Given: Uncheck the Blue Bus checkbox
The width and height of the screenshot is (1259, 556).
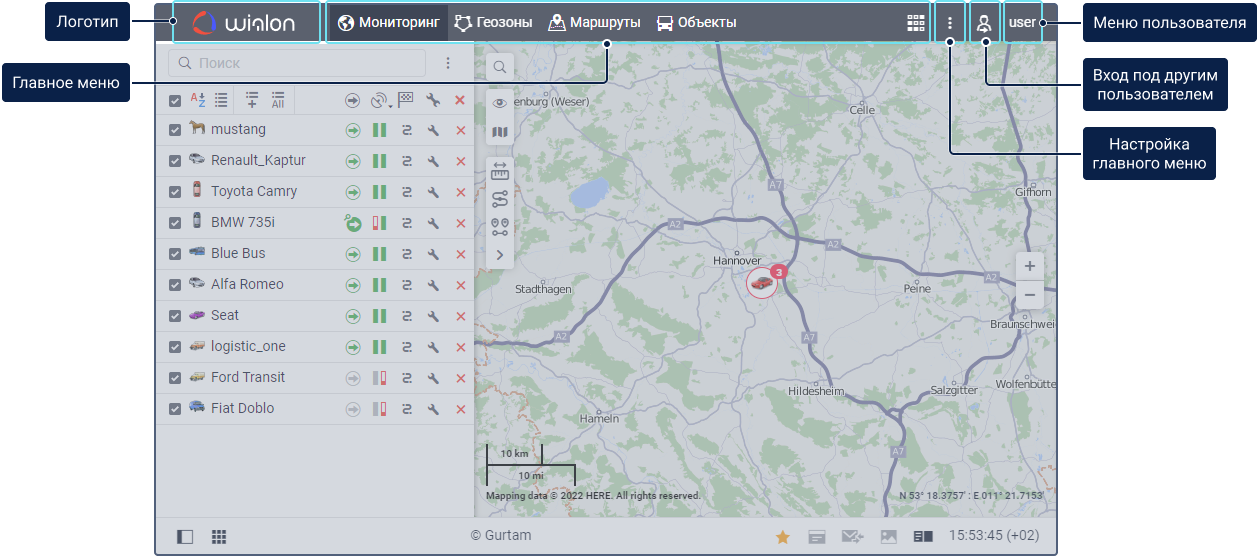Looking at the screenshot, I should [x=175, y=254].
